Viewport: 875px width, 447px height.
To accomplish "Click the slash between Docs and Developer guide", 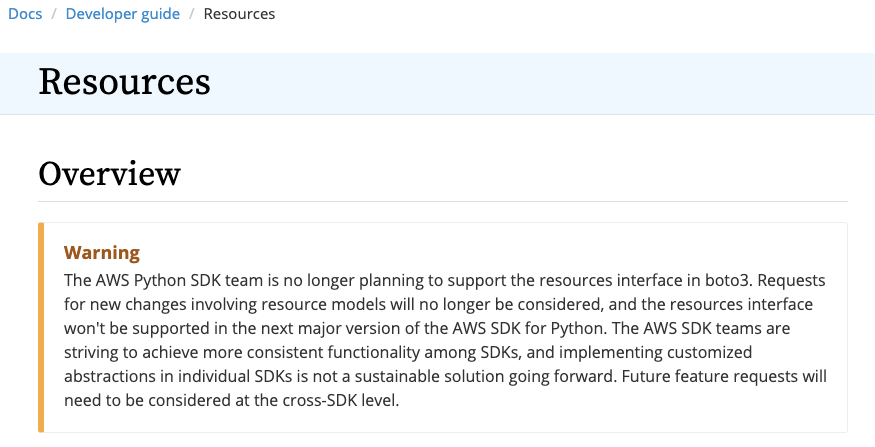I will point(54,14).
